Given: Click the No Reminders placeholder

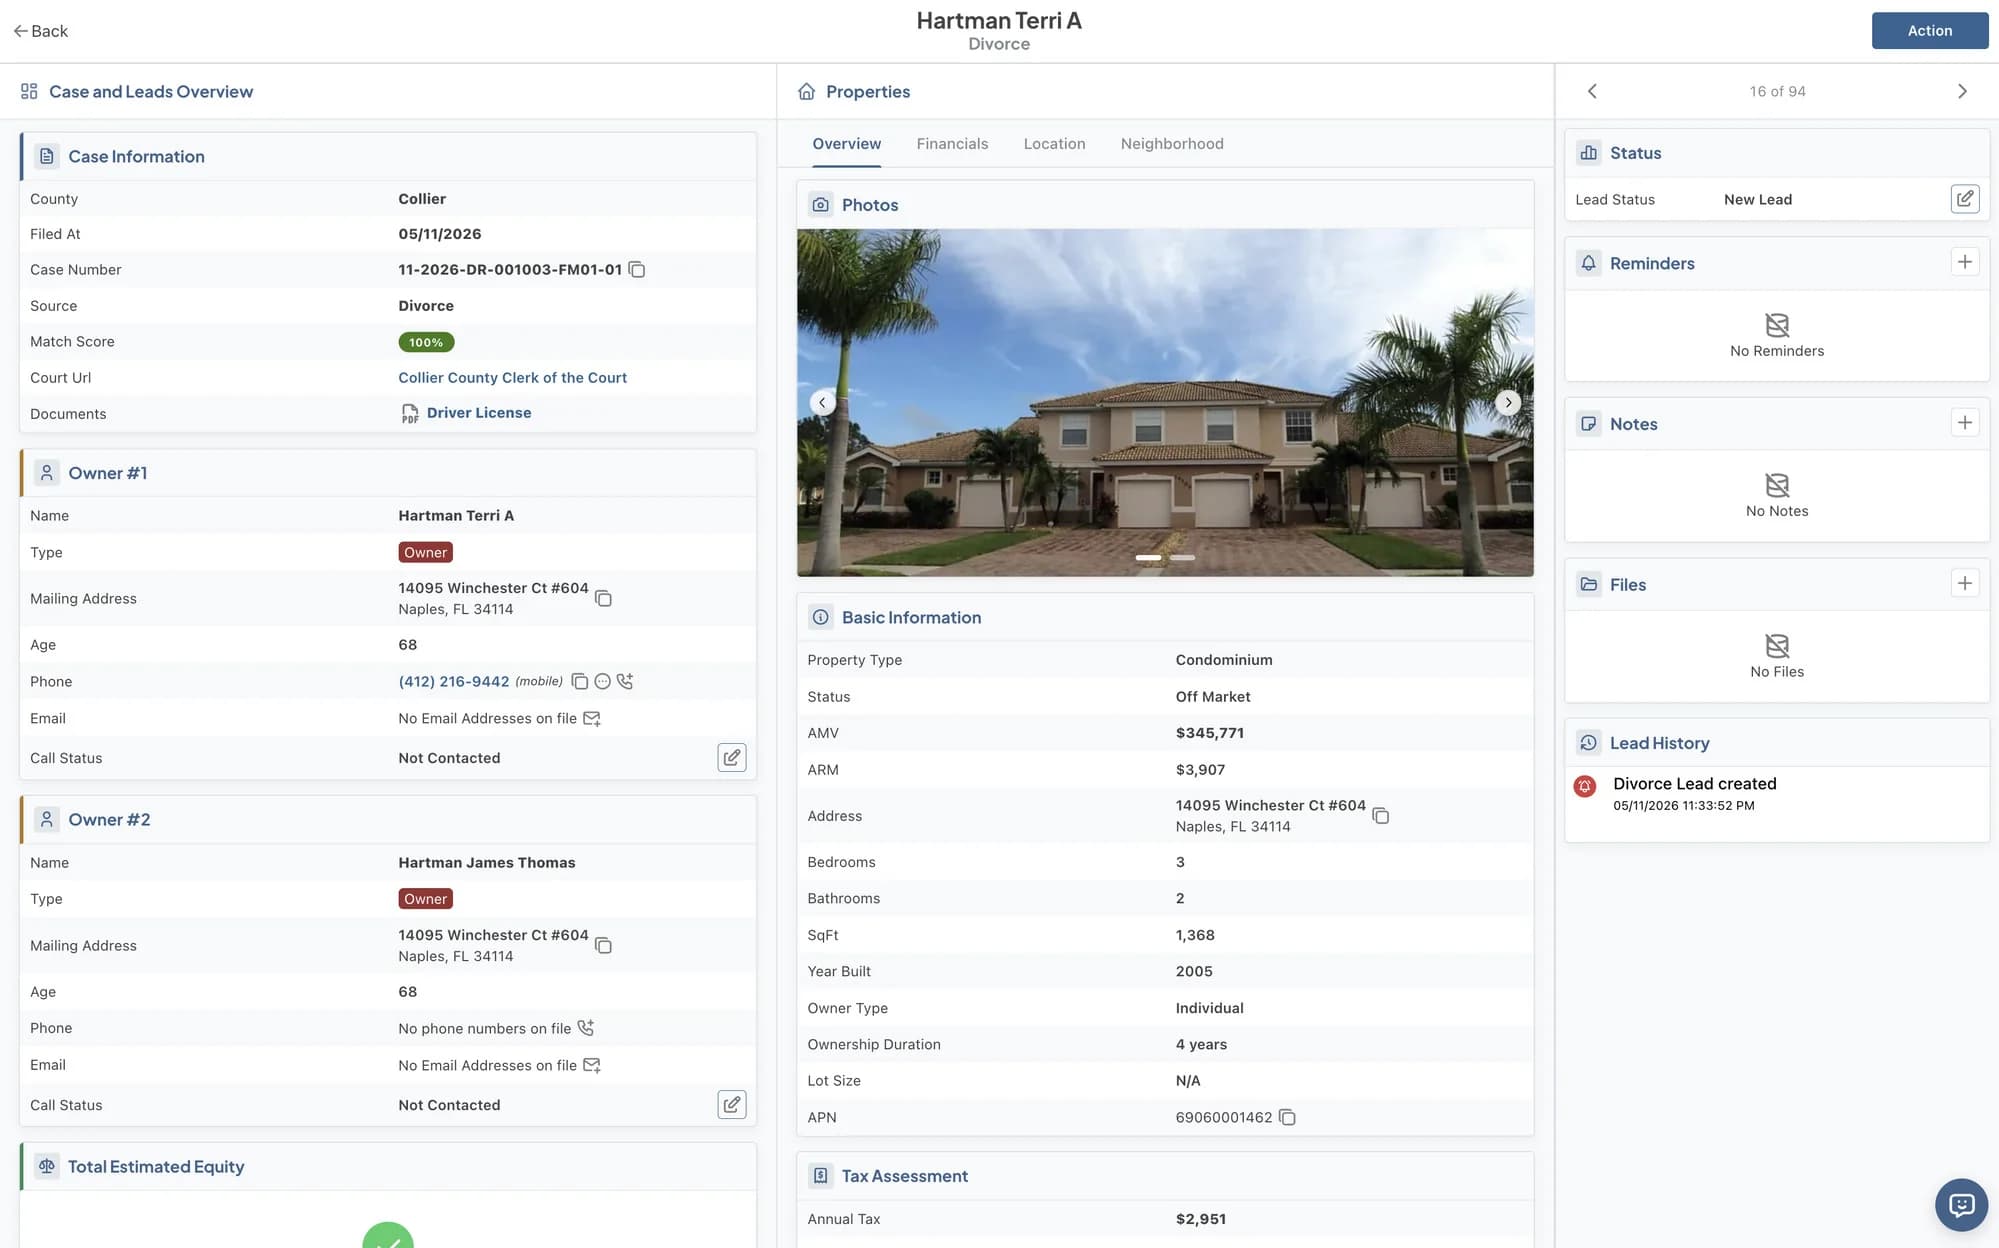Looking at the screenshot, I should click(1777, 336).
